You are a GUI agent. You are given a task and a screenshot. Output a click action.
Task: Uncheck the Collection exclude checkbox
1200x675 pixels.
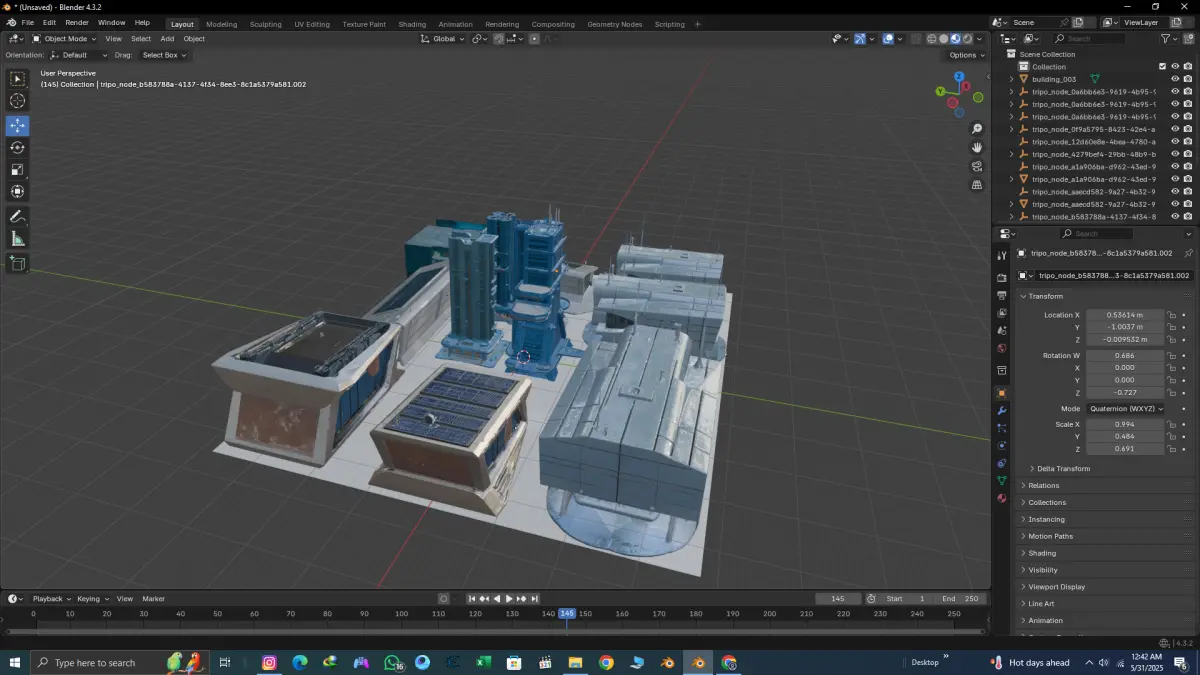click(x=1162, y=67)
